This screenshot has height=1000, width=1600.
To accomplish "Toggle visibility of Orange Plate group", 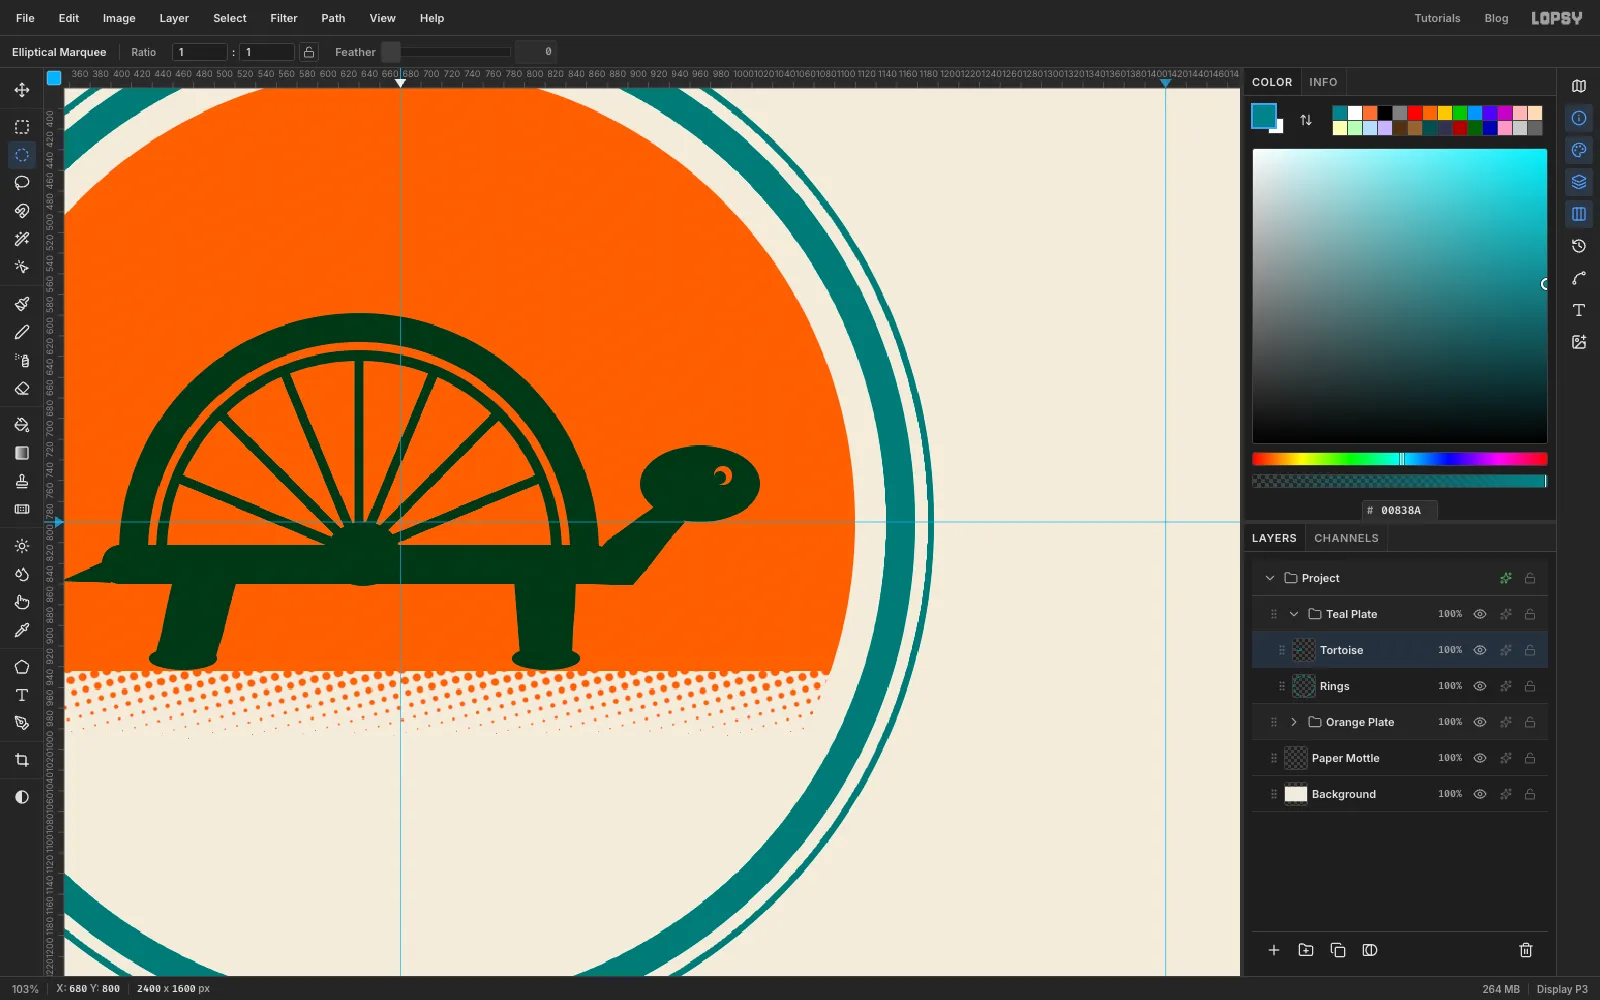I will (x=1480, y=722).
